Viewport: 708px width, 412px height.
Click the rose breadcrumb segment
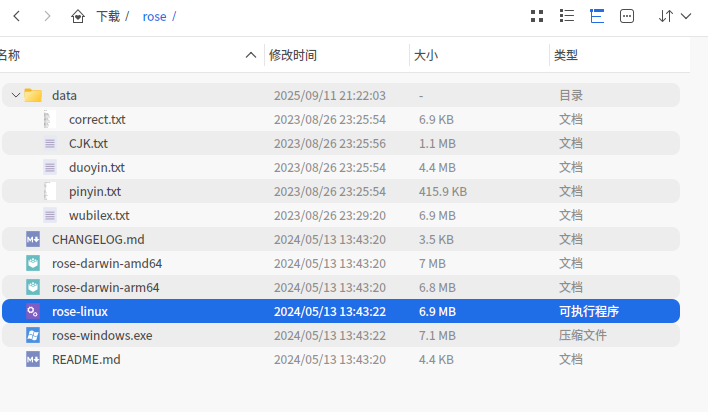tap(154, 17)
